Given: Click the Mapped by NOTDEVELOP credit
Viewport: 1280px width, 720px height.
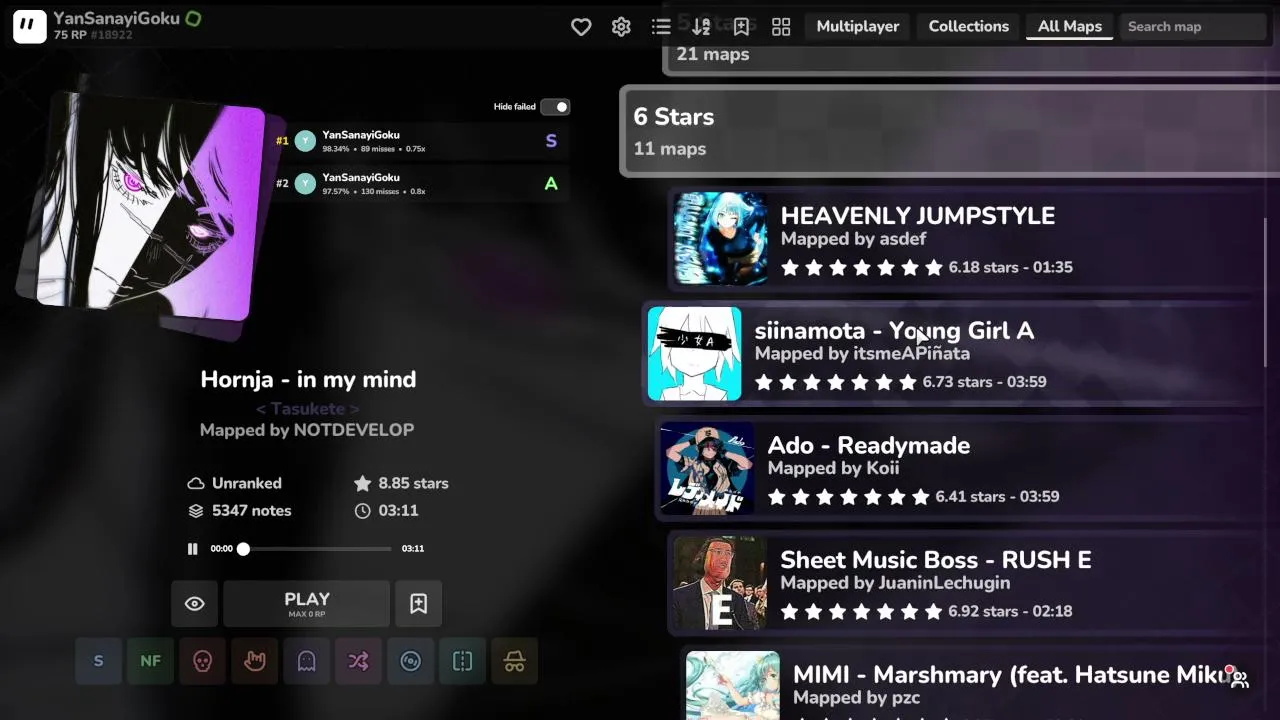Looking at the screenshot, I should (307, 430).
